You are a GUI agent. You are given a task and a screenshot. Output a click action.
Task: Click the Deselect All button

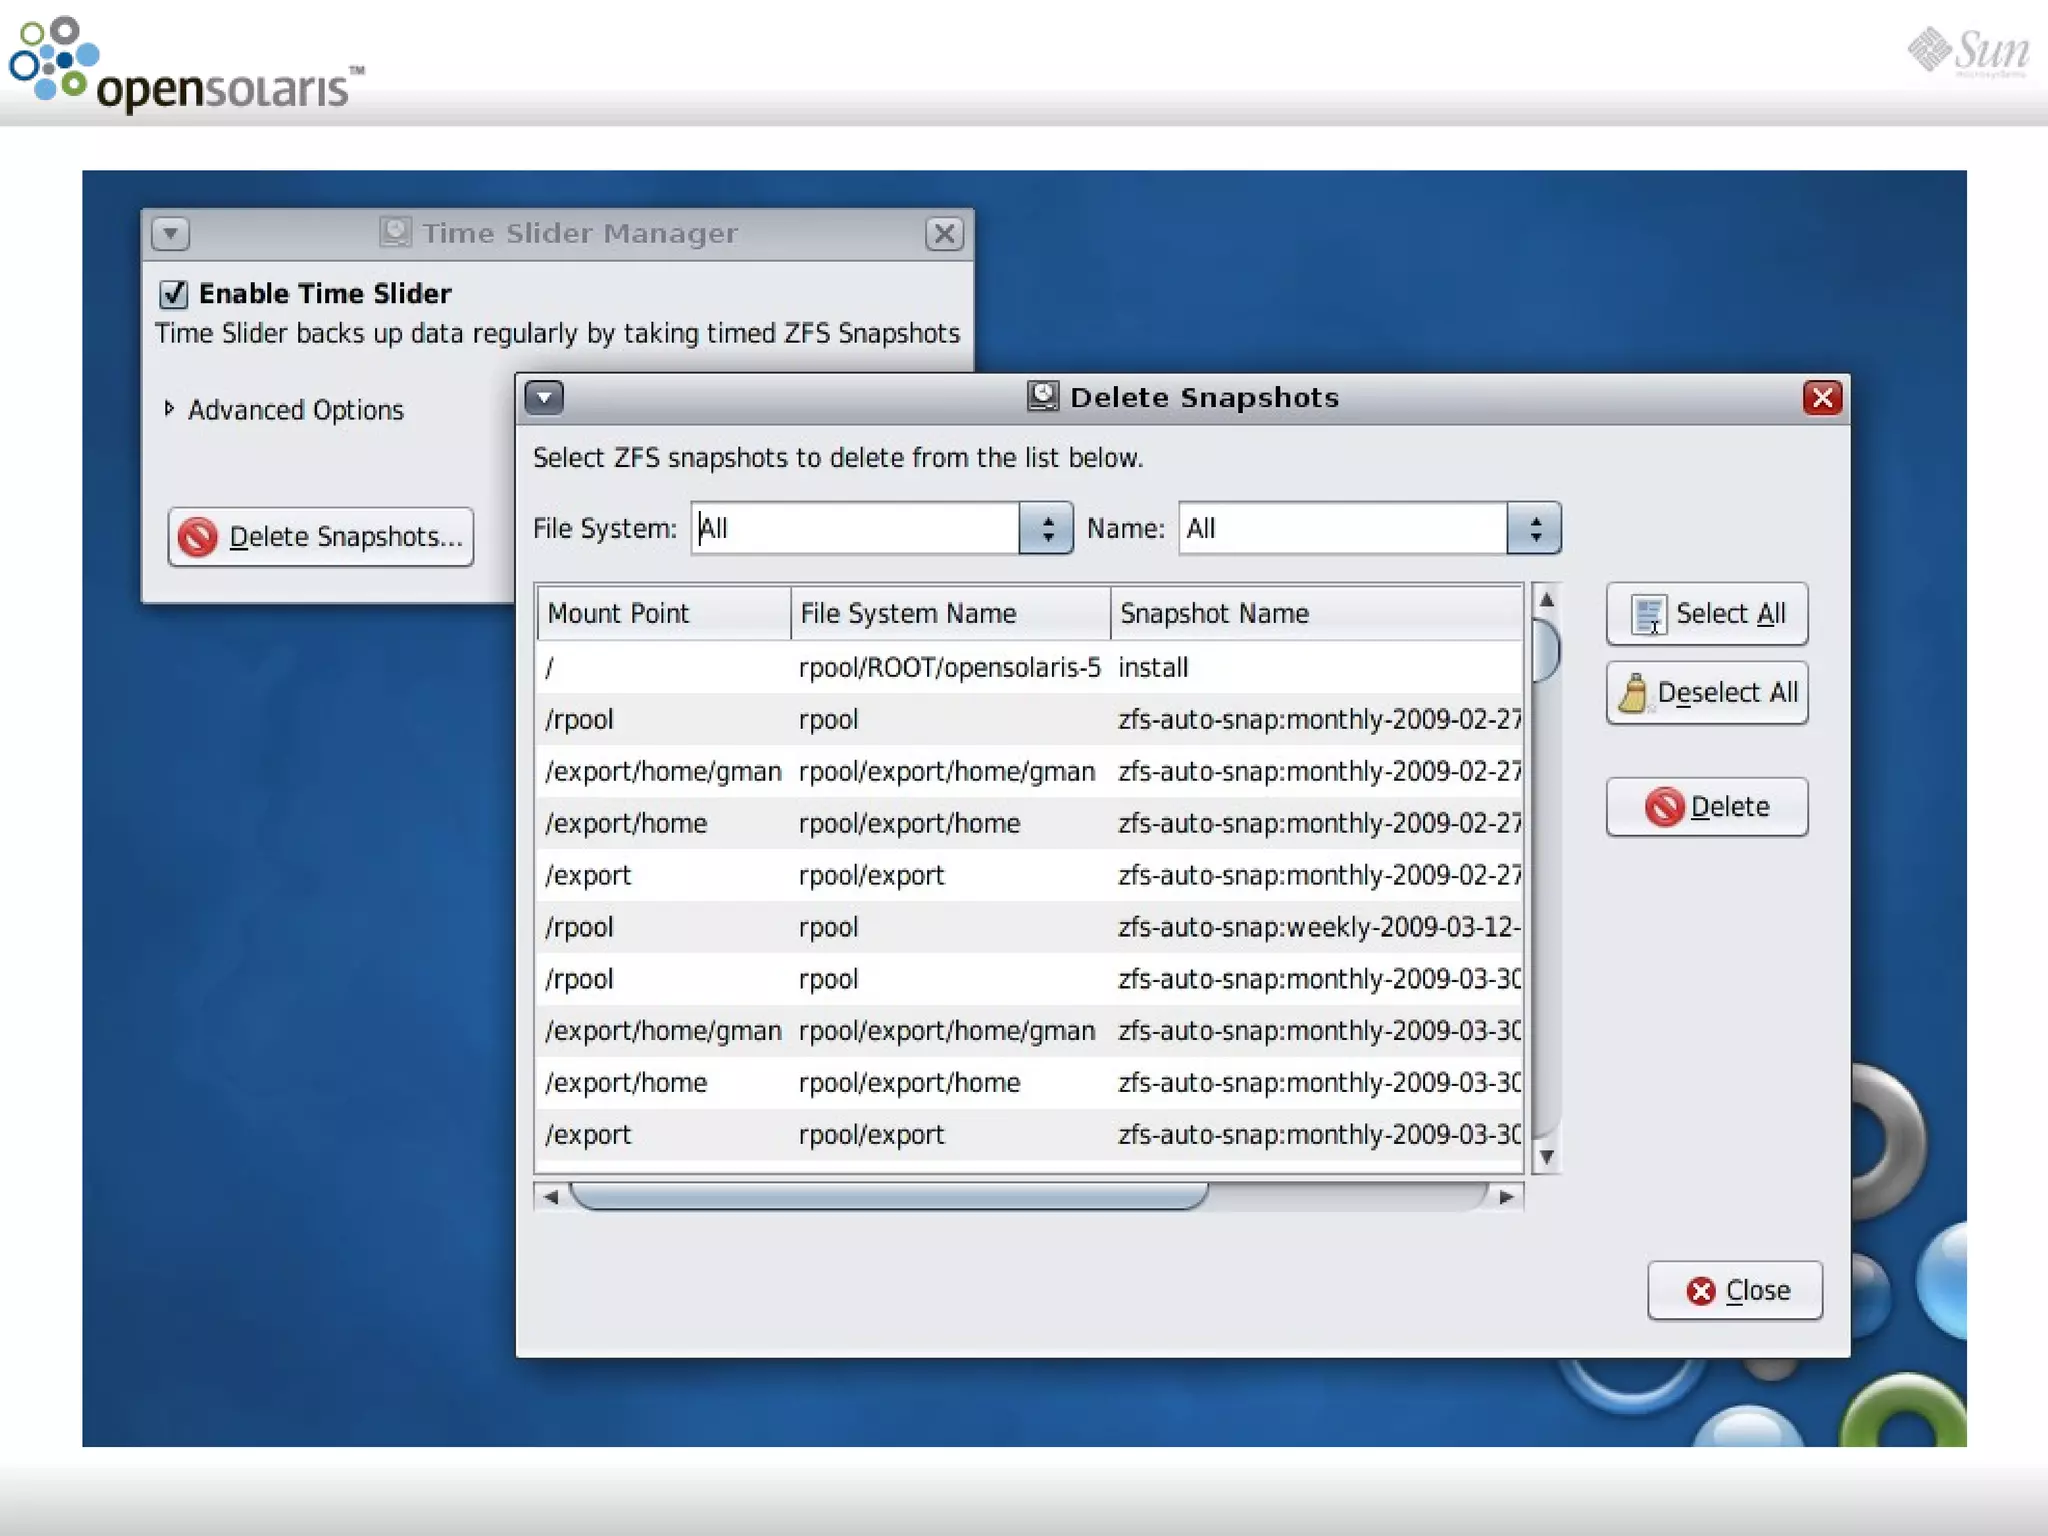(x=1706, y=692)
